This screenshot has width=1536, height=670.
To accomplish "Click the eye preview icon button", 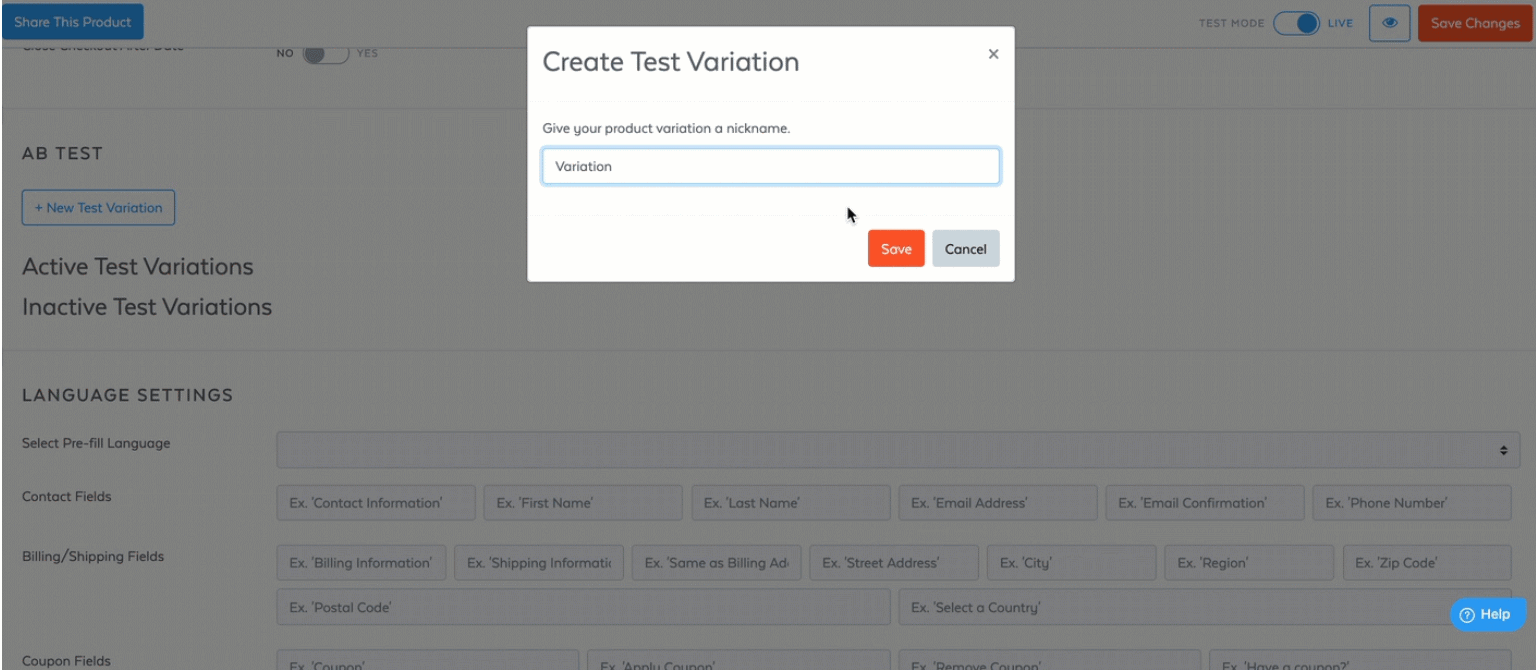I will 1389,23.
